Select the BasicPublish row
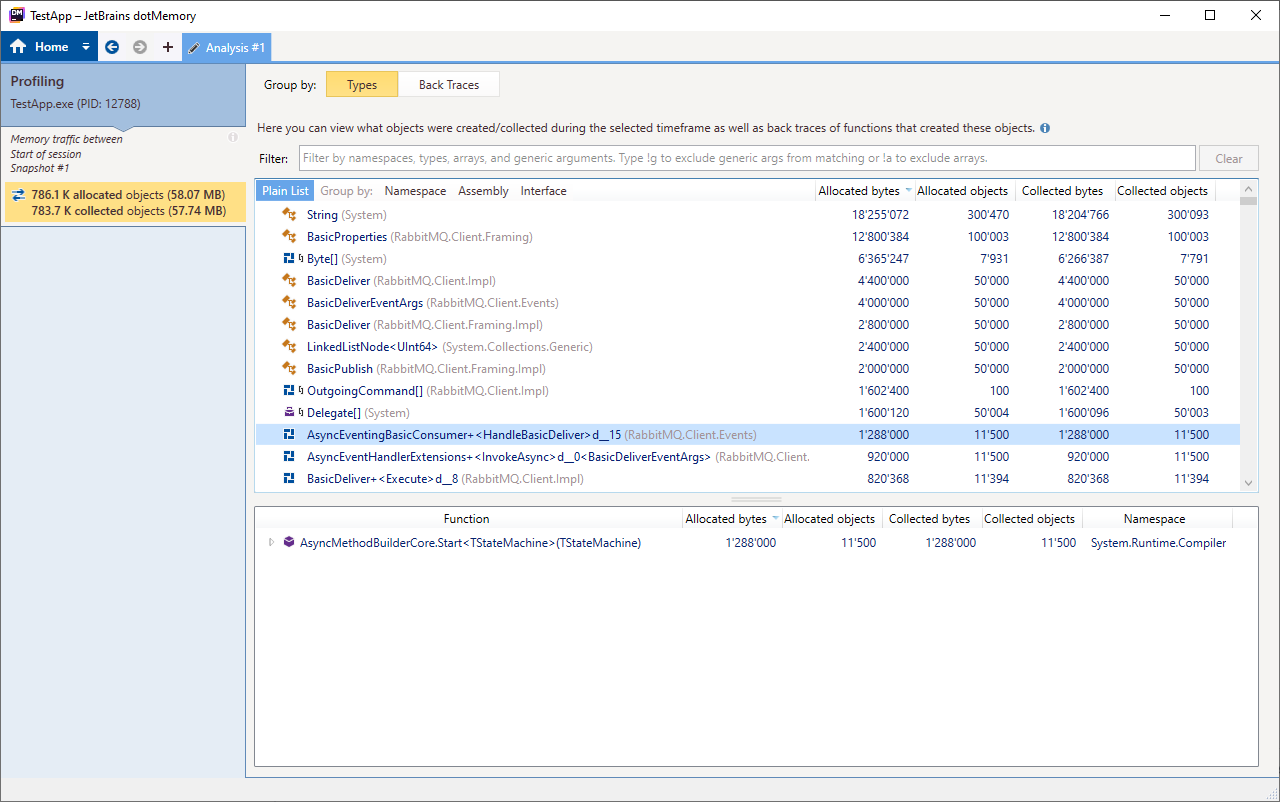The width and height of the screenshot is (1280, 802). [747, 369]
